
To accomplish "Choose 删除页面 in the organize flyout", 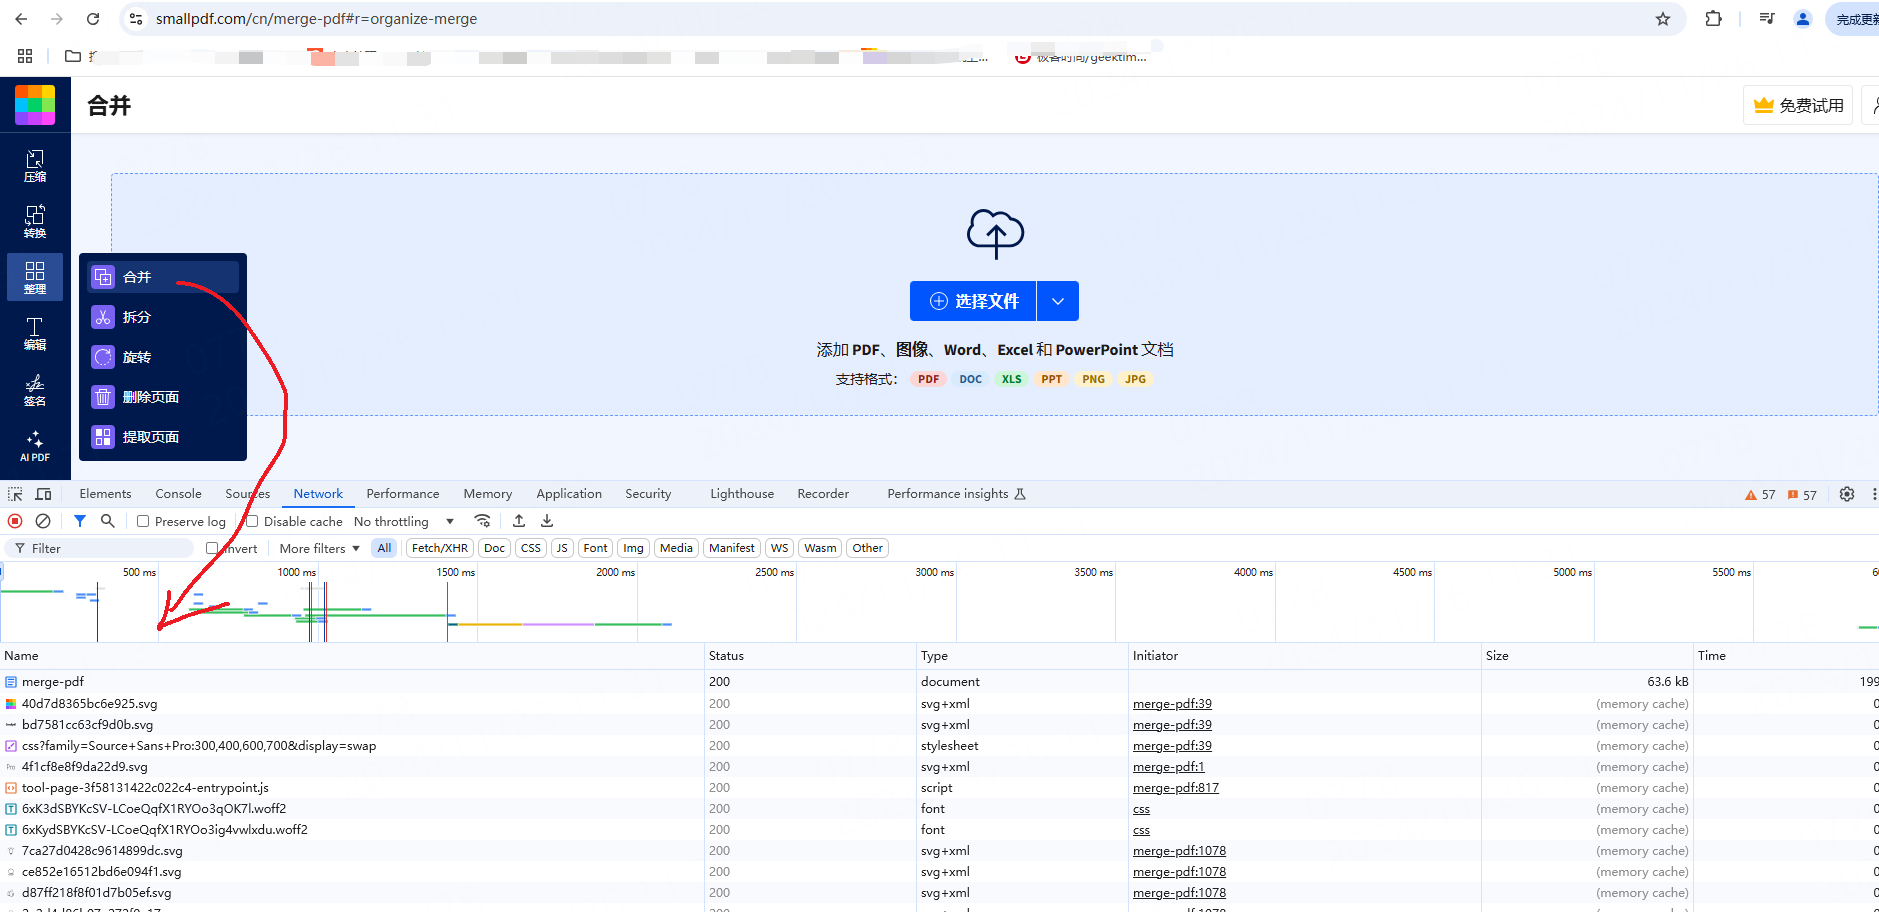I will [163, 397].
